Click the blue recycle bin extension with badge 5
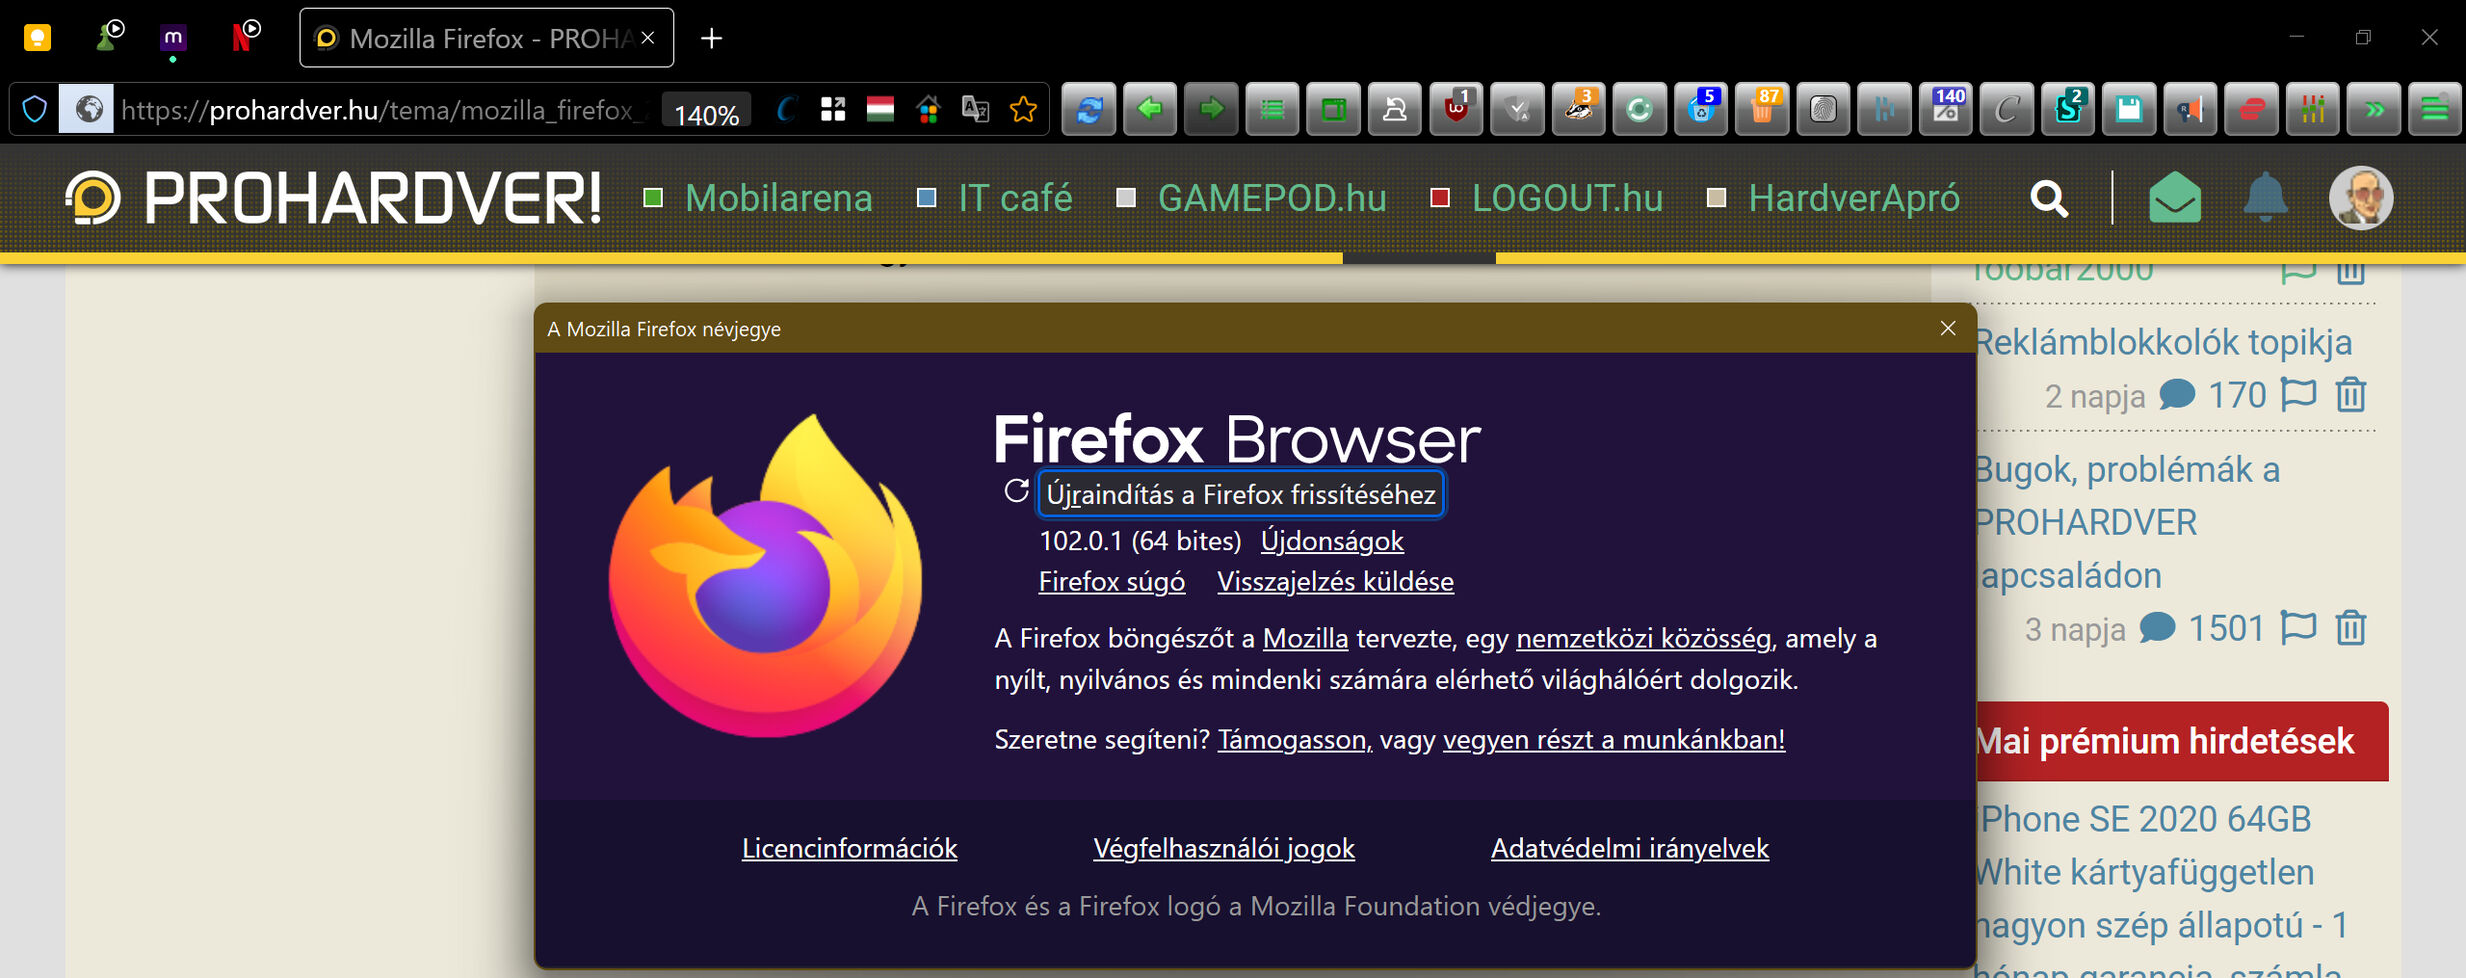2466x978 pixels. click(x=1701, y=109)
